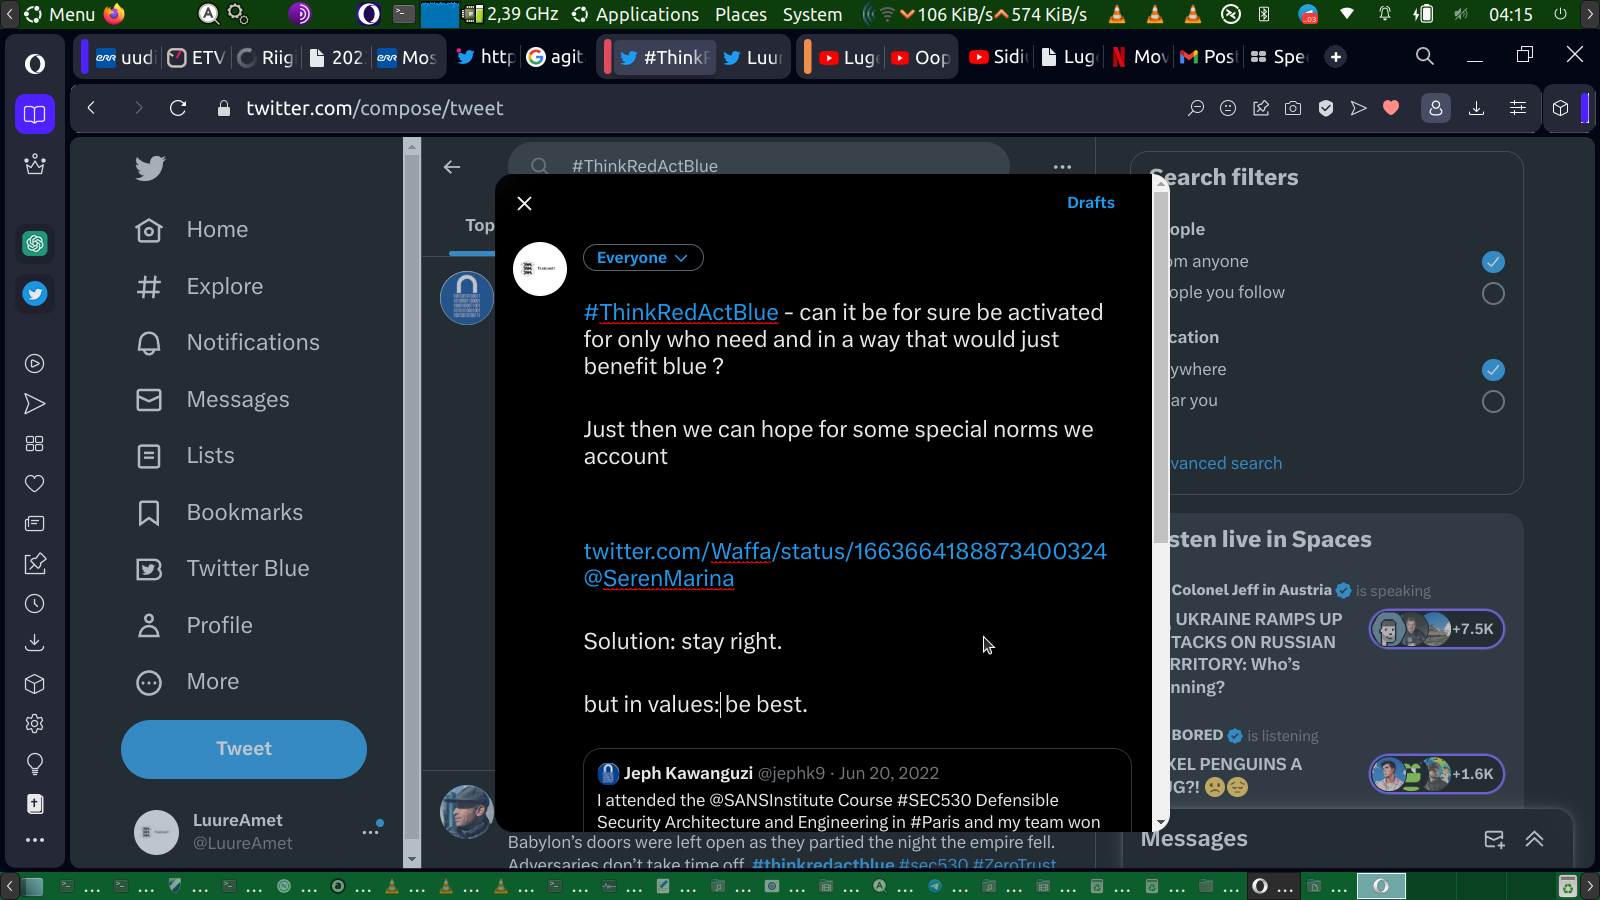Add page to bookmarks with toolbar heart

click(1391, 108)
